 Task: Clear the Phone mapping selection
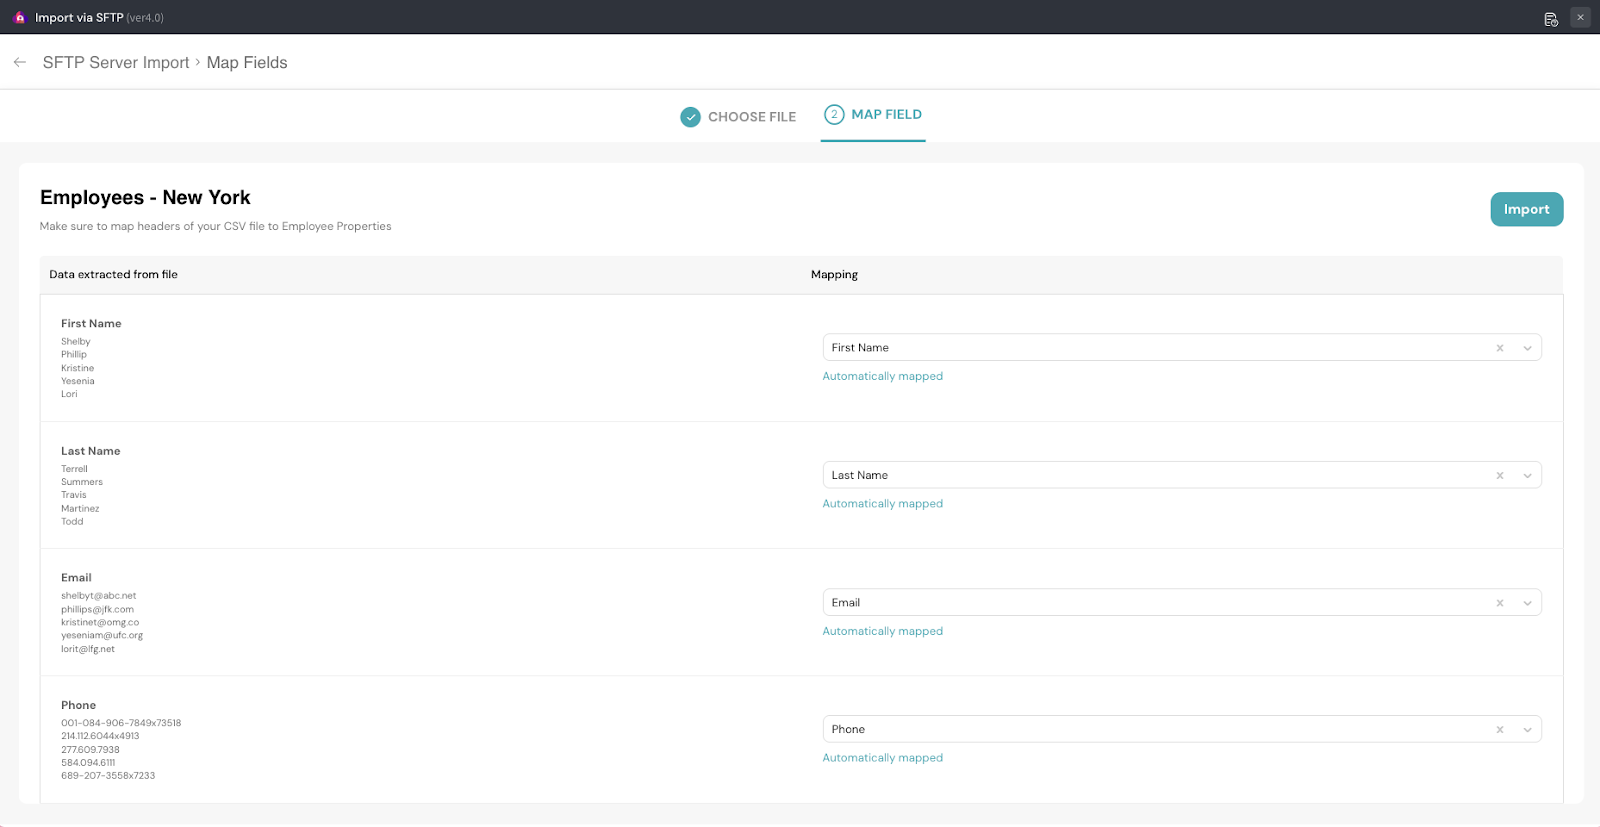point(1499,730)
